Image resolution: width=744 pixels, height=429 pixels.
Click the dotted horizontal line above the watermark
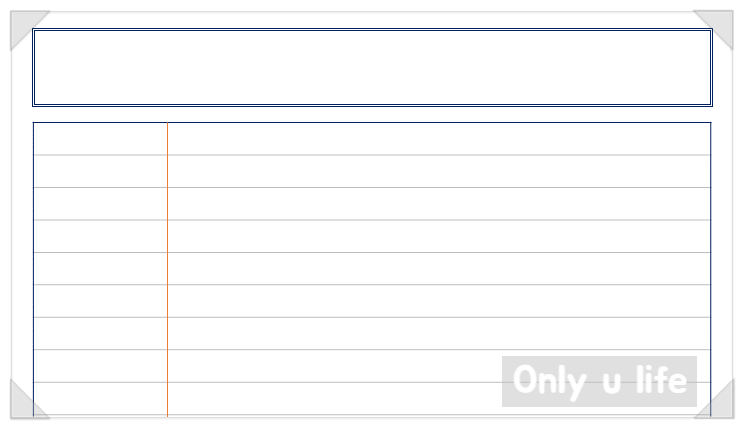point(372,350)
